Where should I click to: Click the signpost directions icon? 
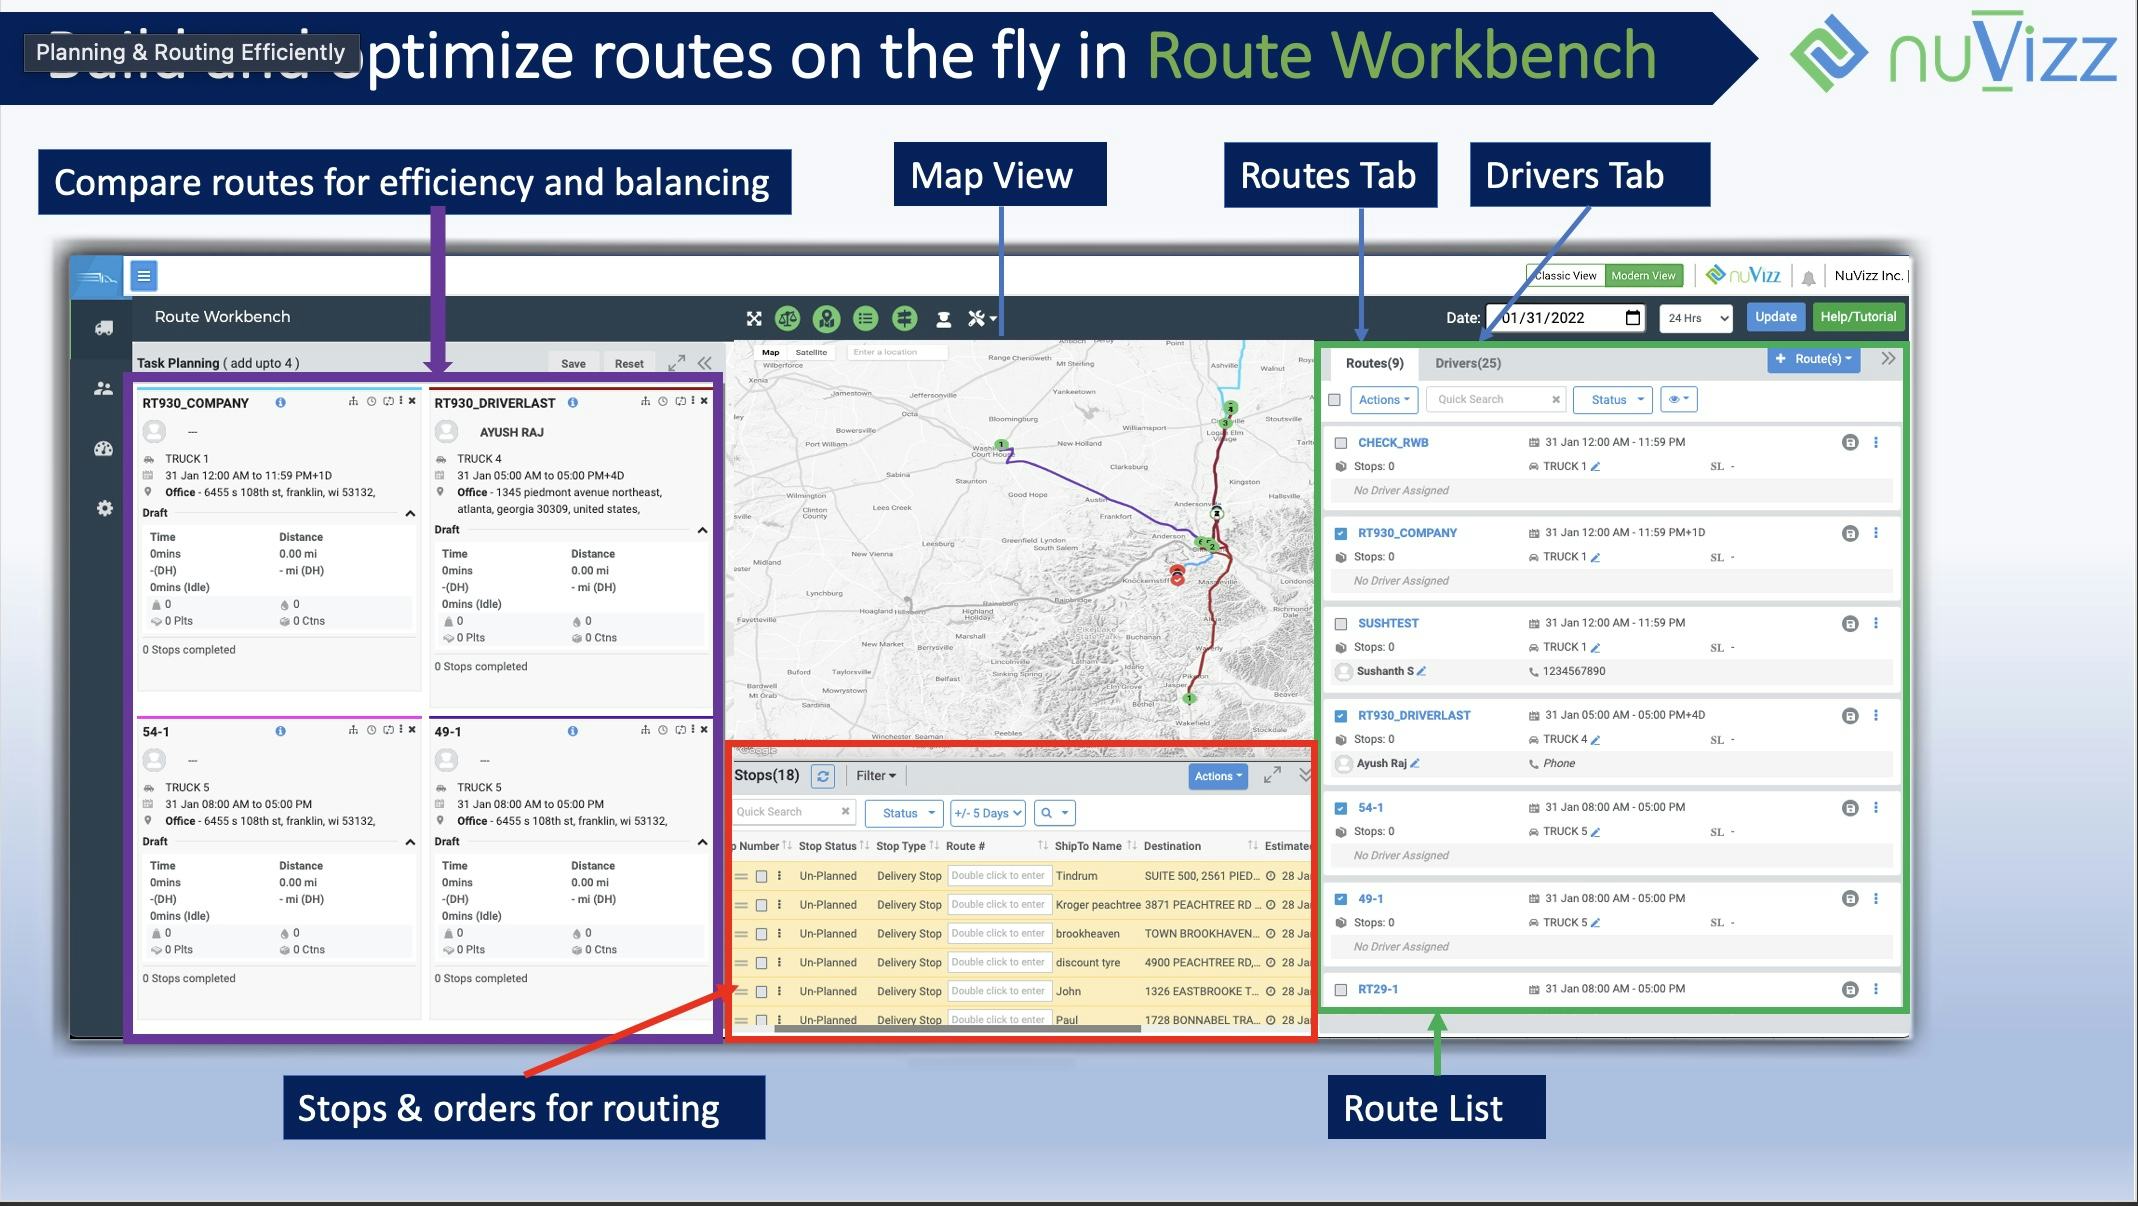pos(904,318)
